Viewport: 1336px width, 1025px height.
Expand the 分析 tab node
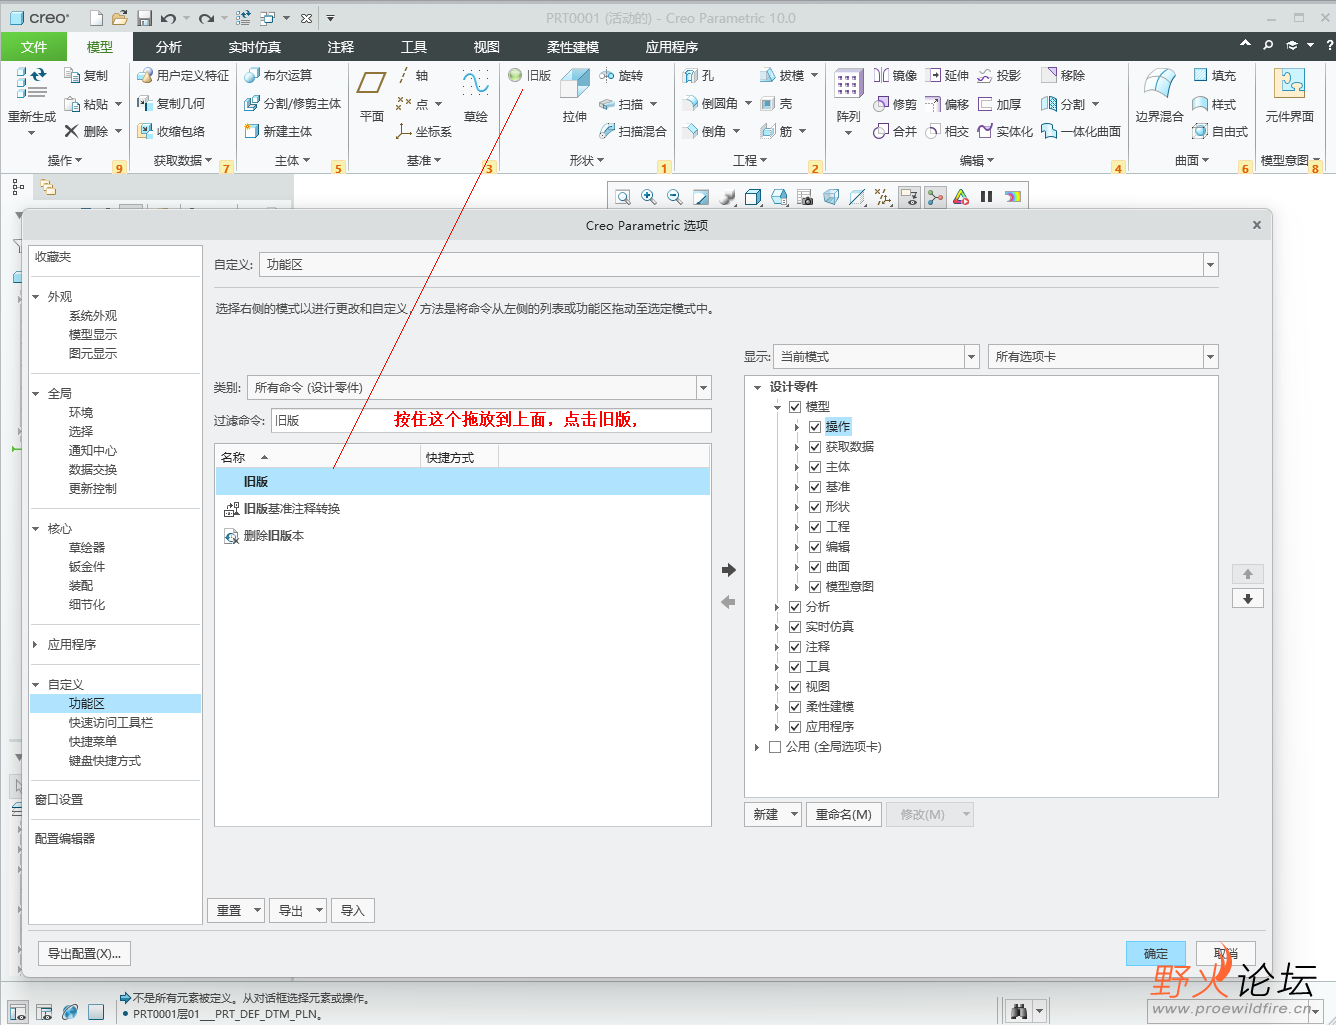click(x=777, y=607)
